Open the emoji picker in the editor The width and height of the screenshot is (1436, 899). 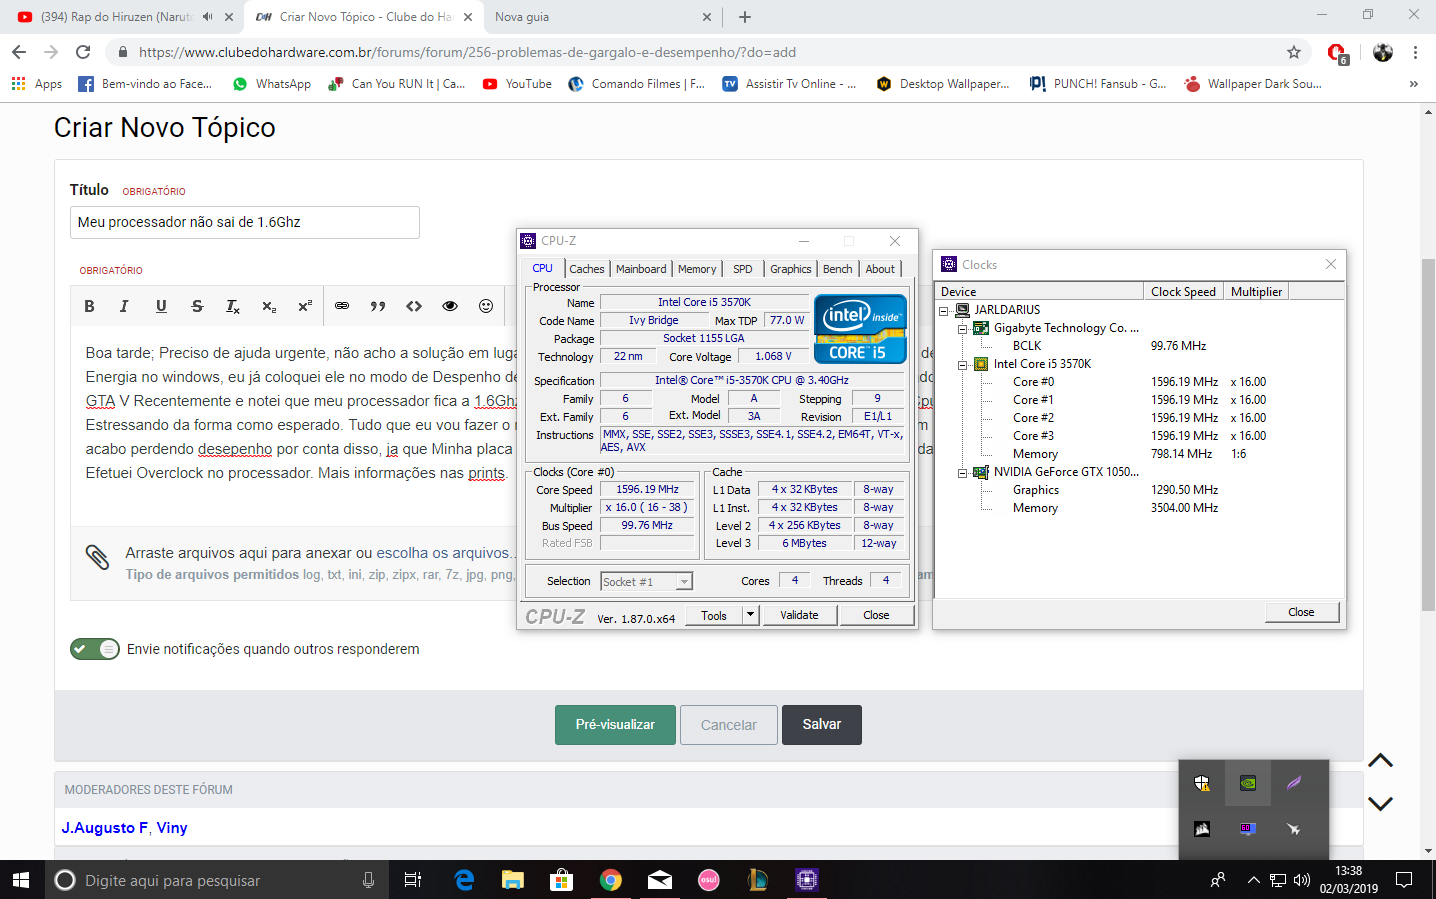tap(486, 306)
